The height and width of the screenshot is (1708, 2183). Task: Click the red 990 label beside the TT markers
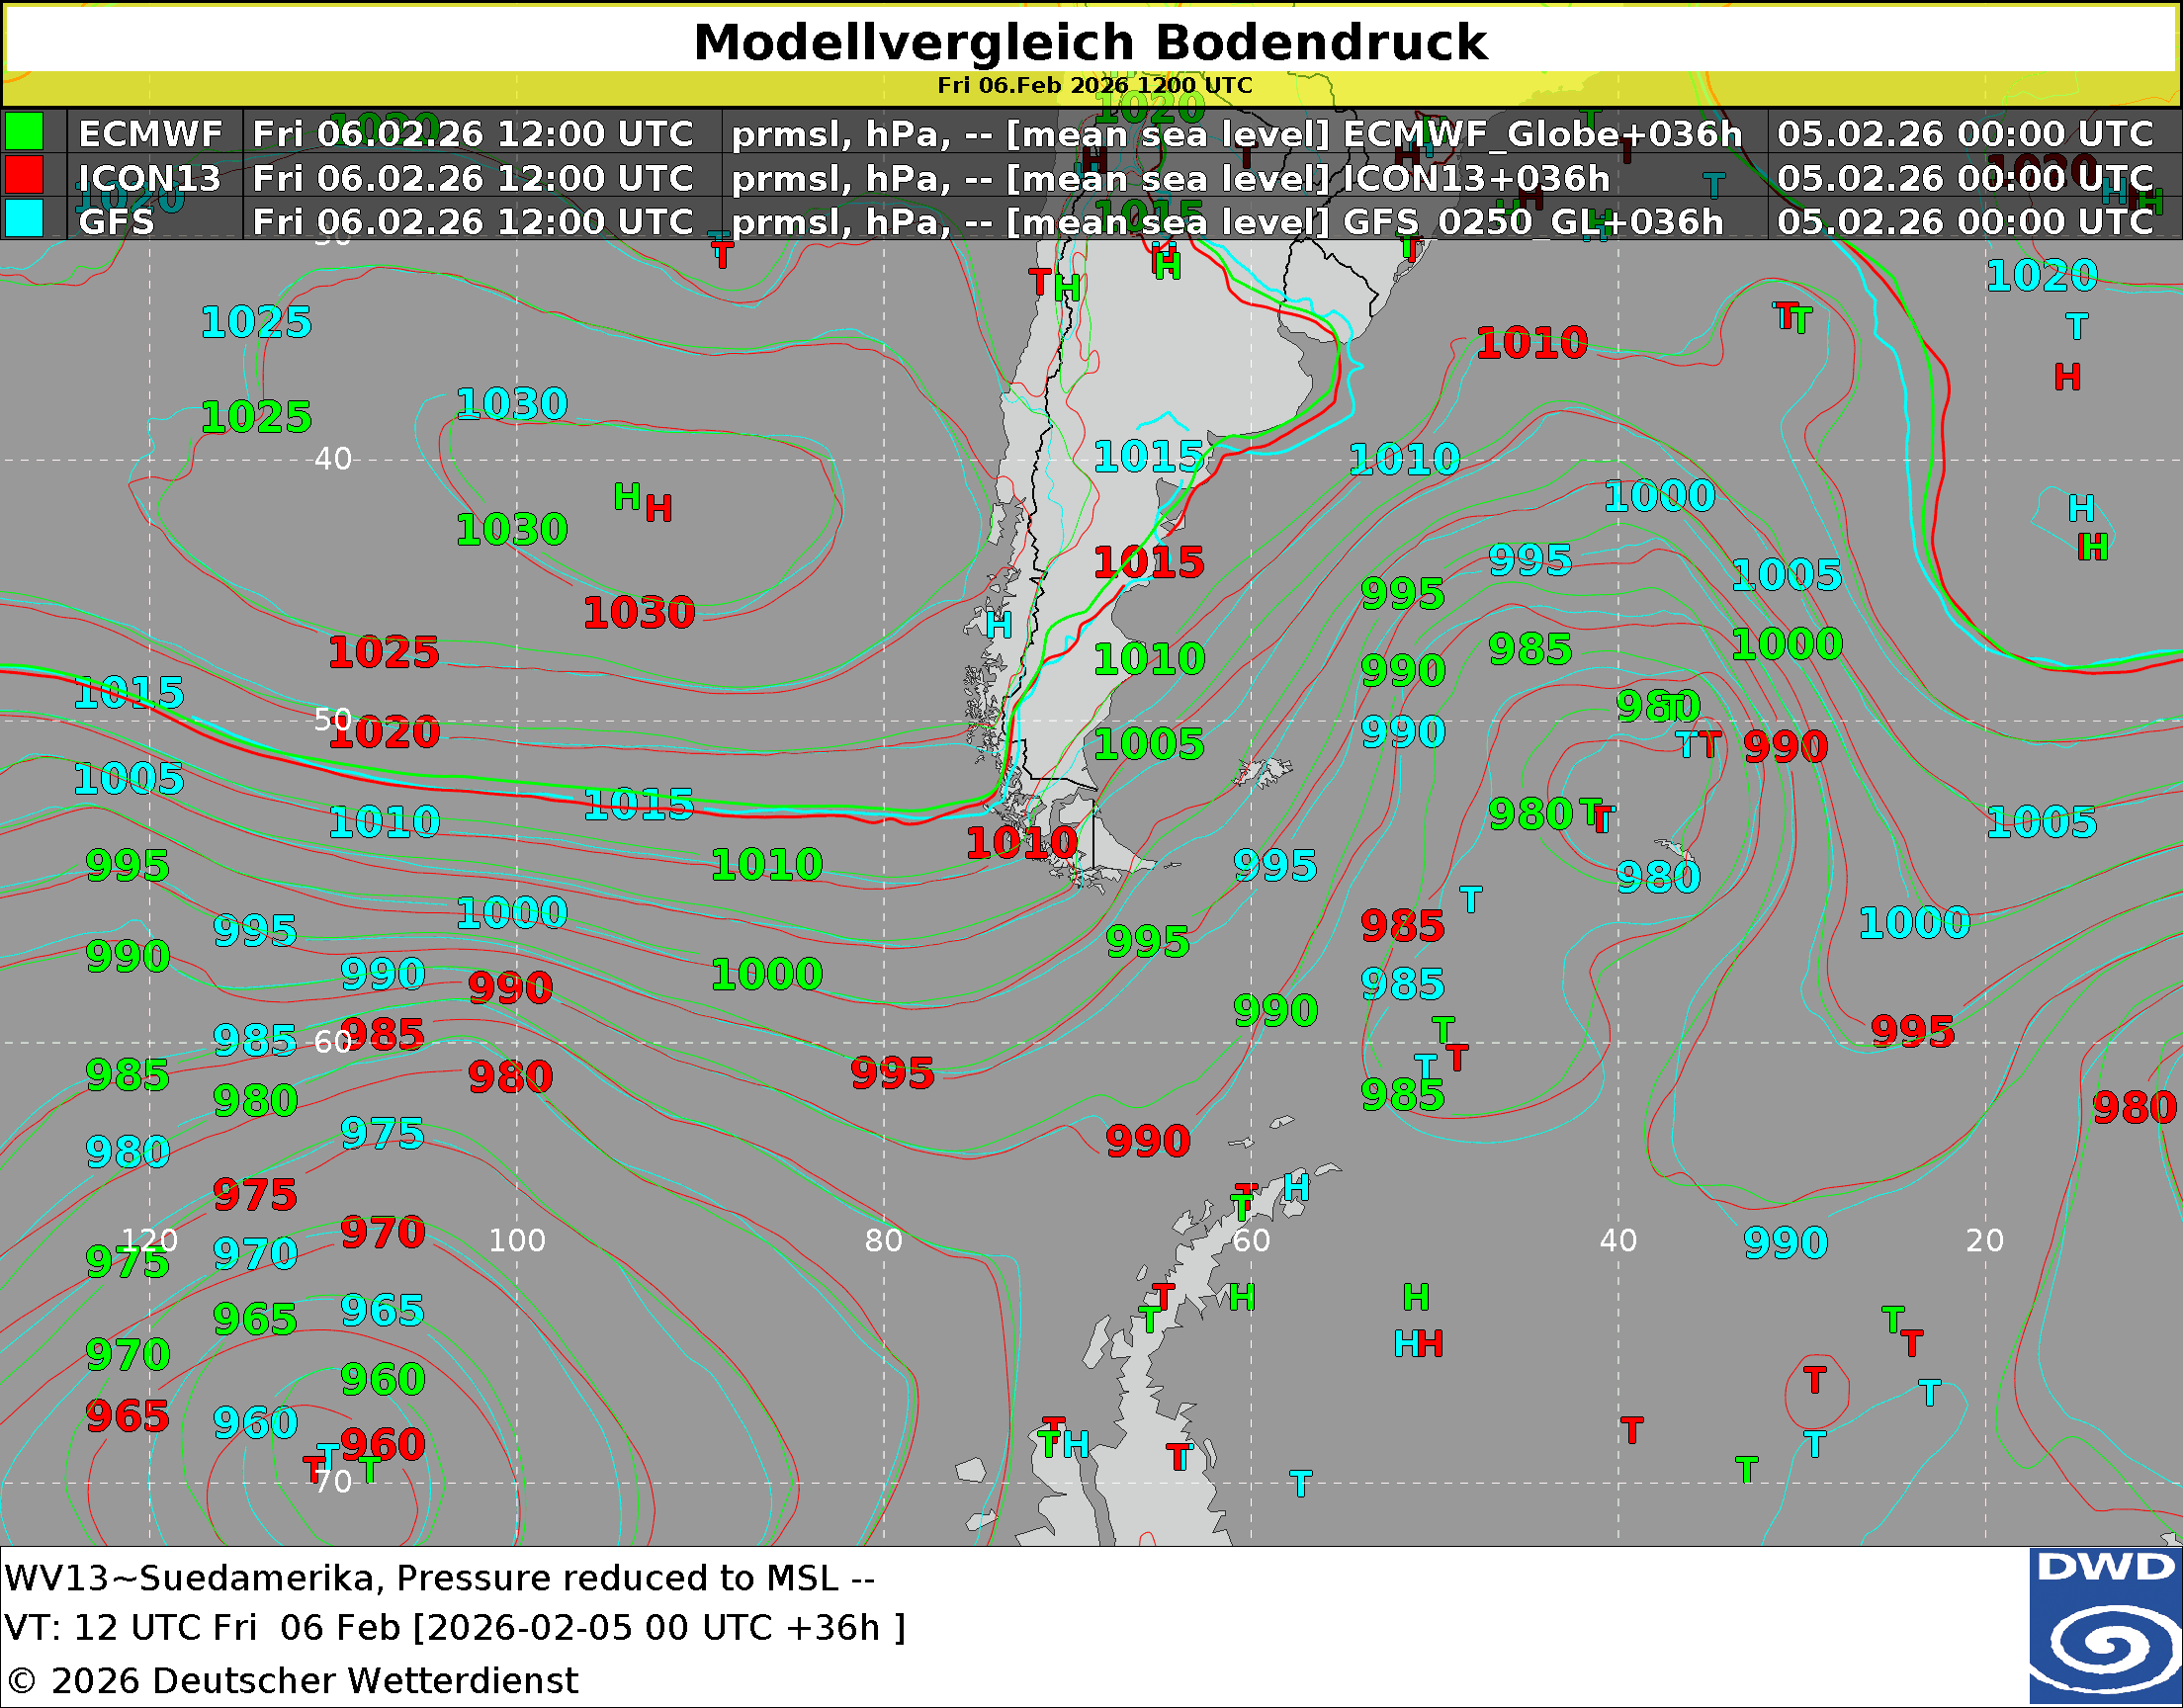(1785, 746)
